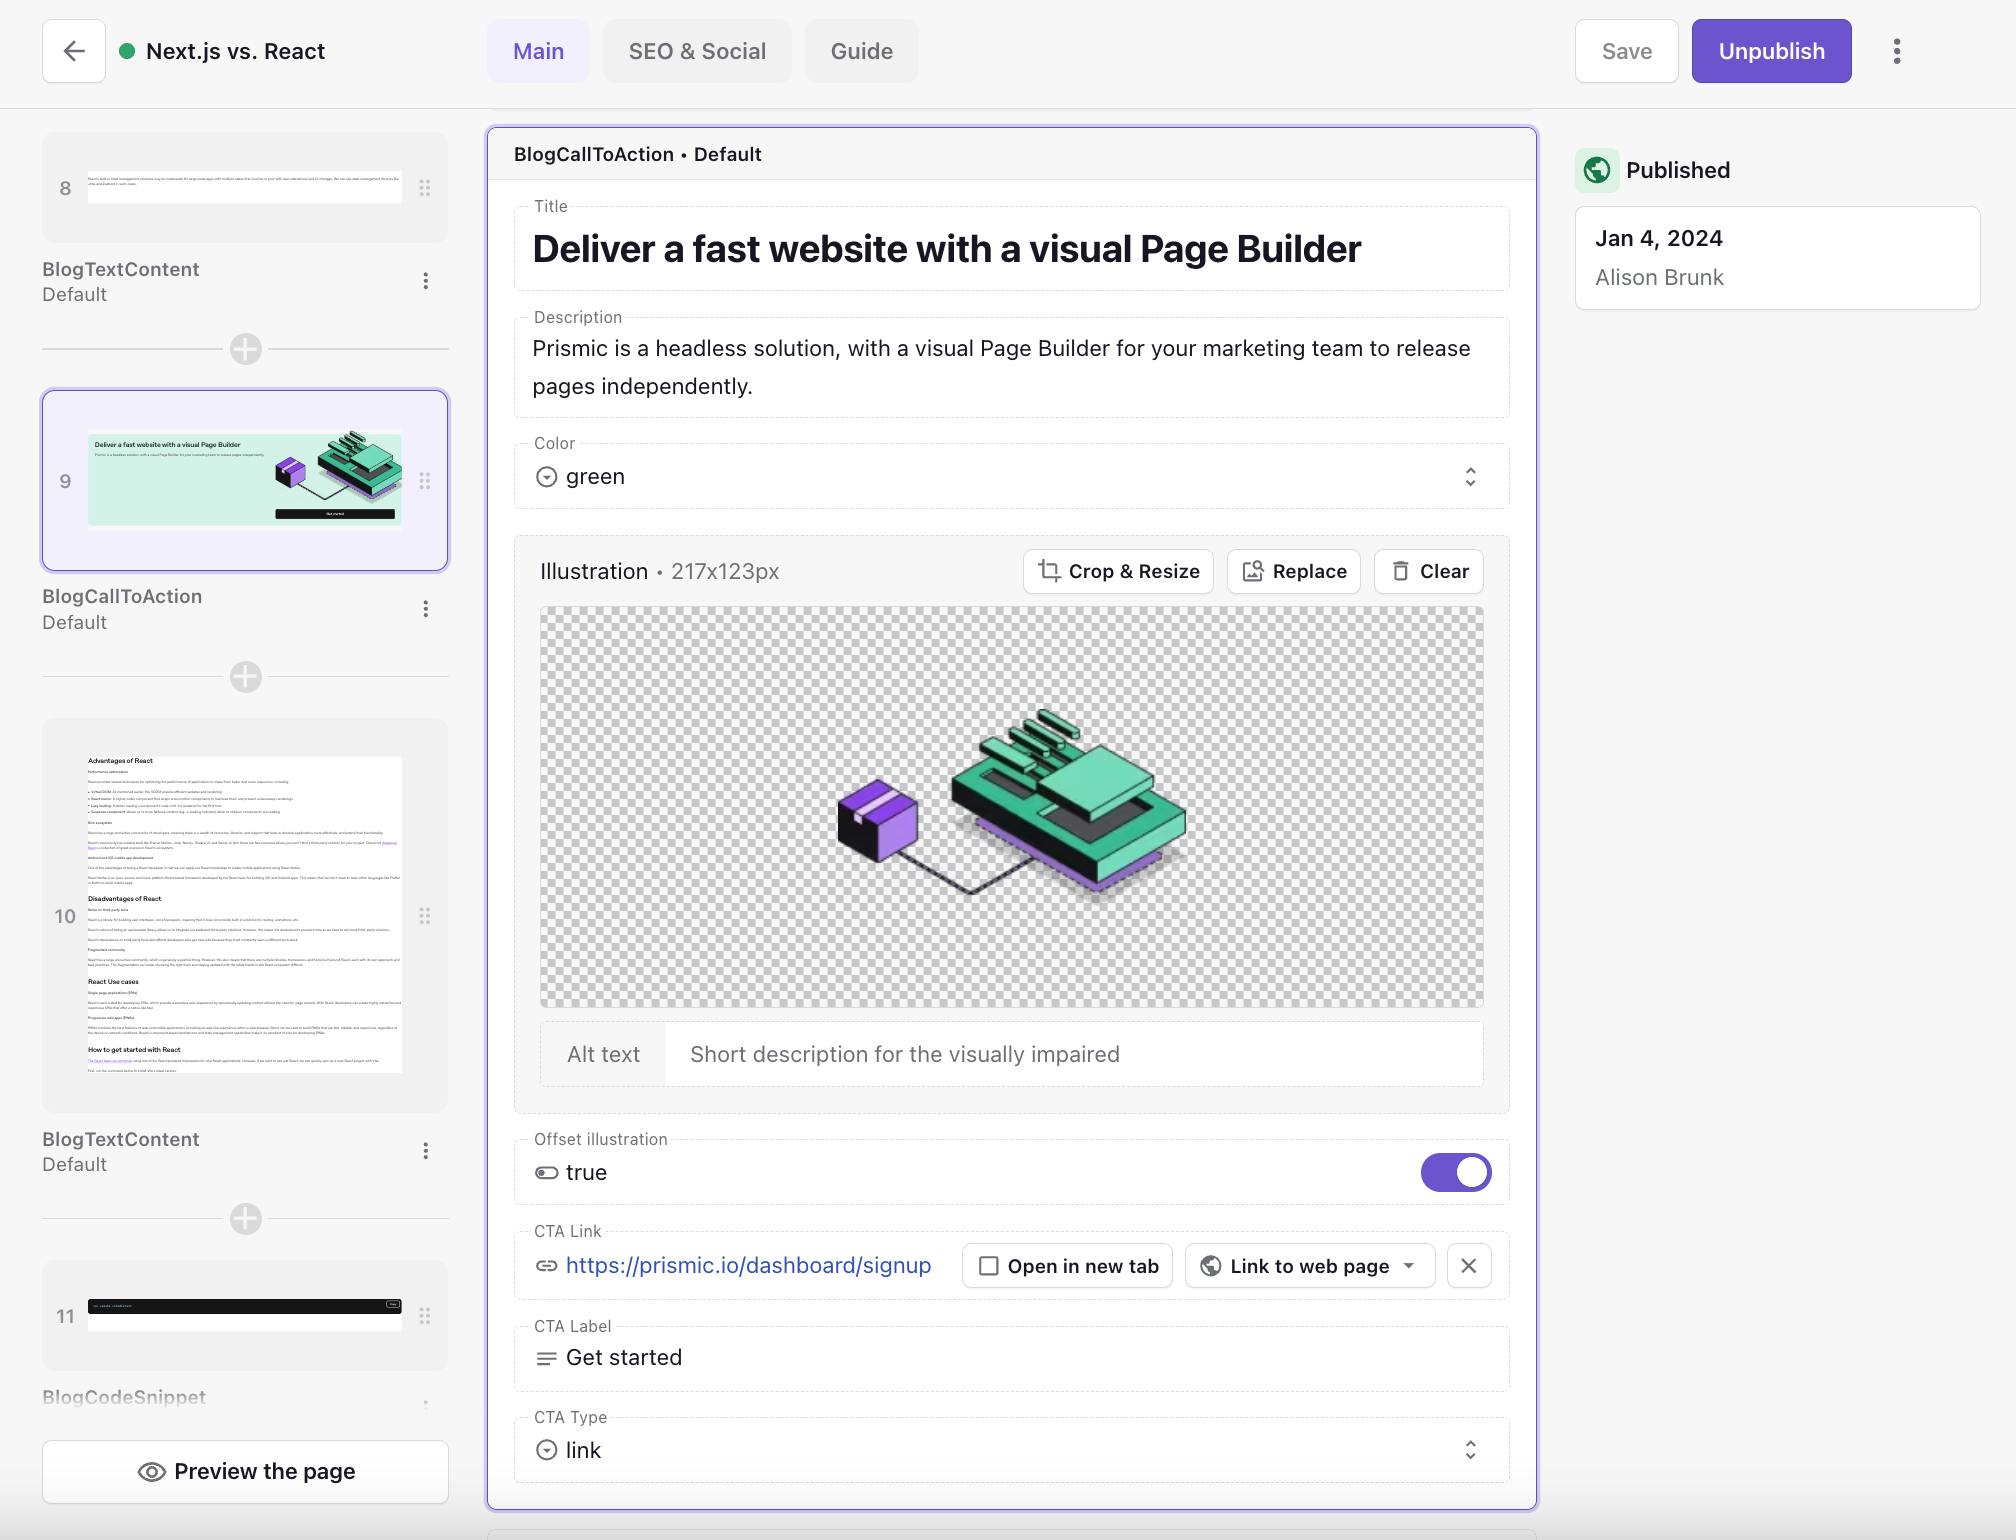Expand the Link to web page dropdown
2016x1540 pixels.
coord(1308,1265)
